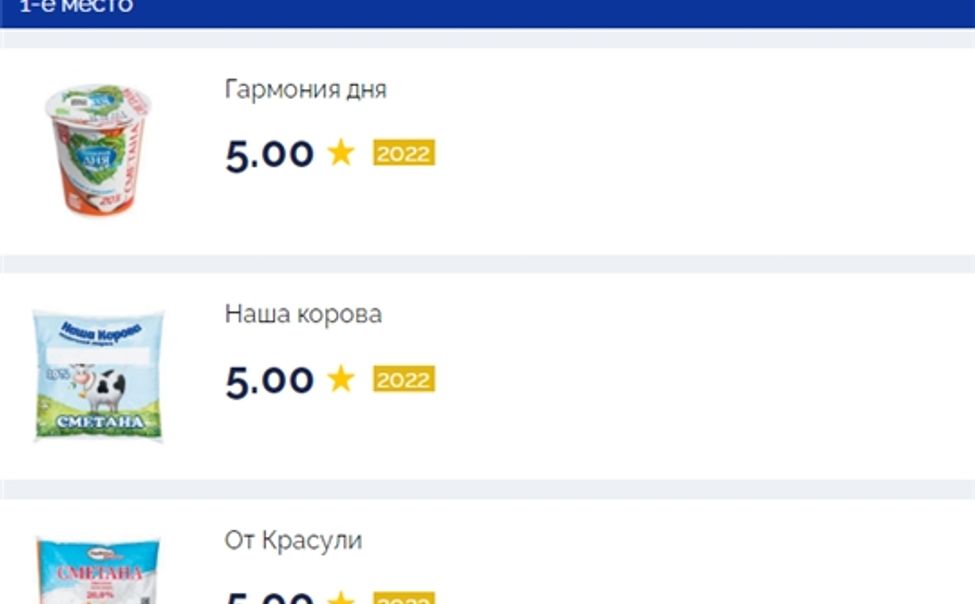The height and width of the screenshot is (604, 975).
Task: Click the star icon next to От Красули rating
Action: pyautogui.click(x=340, y=597)
